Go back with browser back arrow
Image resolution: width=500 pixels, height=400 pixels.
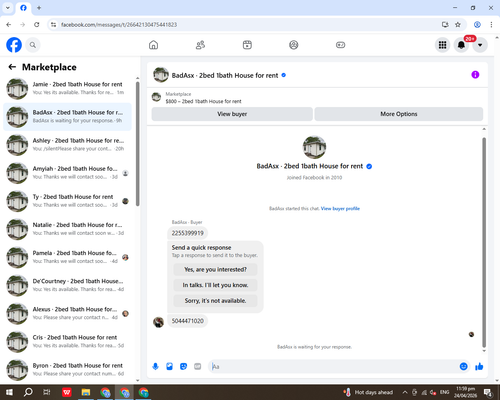[9, 24]
